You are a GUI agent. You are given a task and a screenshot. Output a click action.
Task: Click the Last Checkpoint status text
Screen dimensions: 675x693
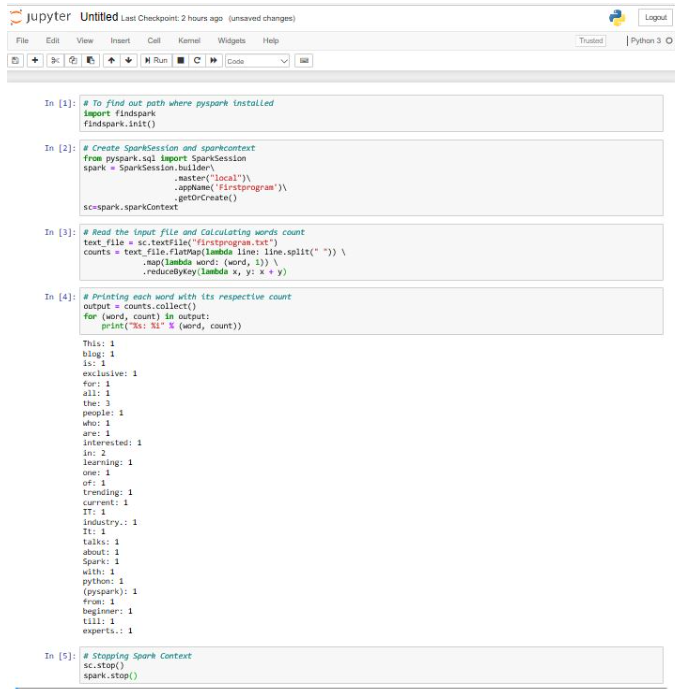(172, 18)
